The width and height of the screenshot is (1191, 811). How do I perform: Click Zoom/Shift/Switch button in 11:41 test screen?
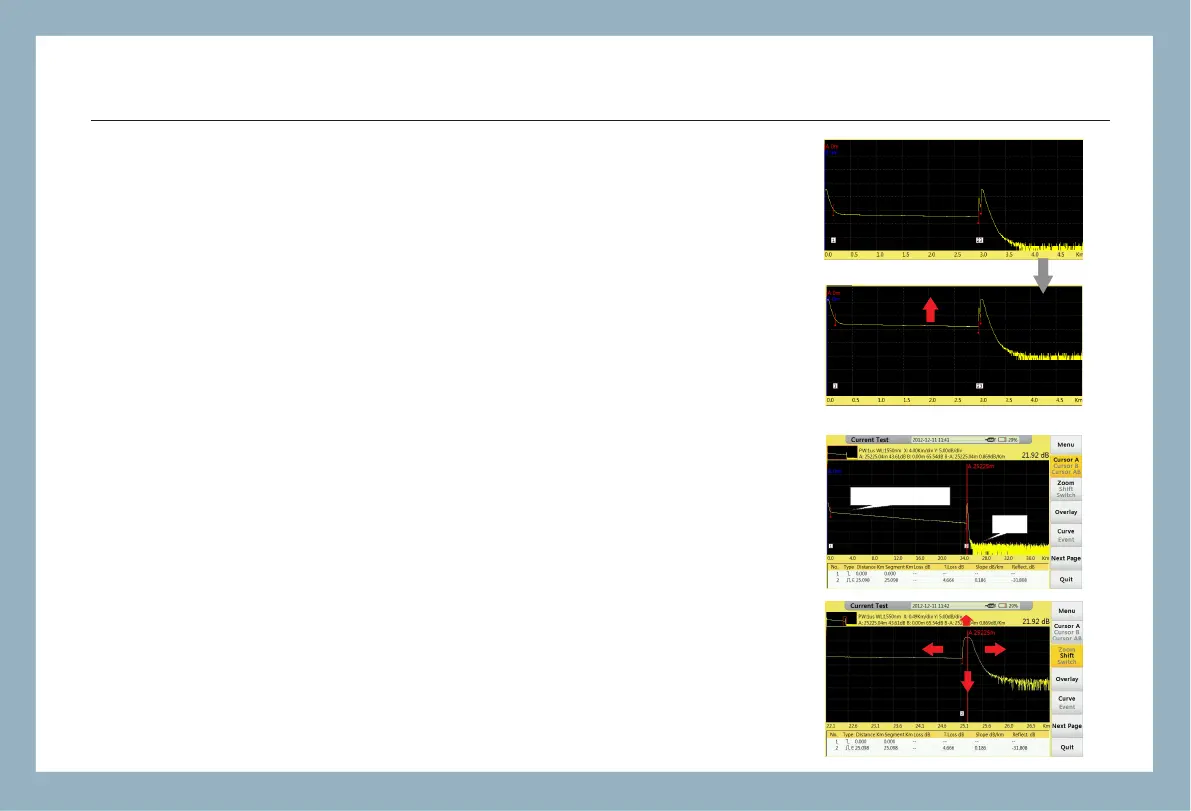[1066, 489]
